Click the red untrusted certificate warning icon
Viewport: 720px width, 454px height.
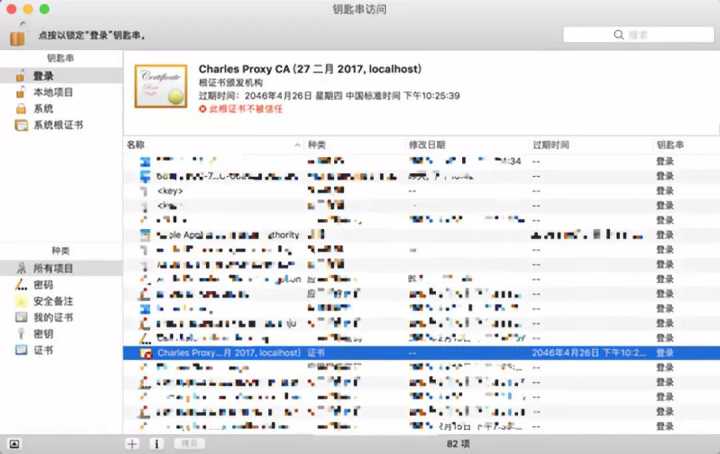[x=202, y=109]
